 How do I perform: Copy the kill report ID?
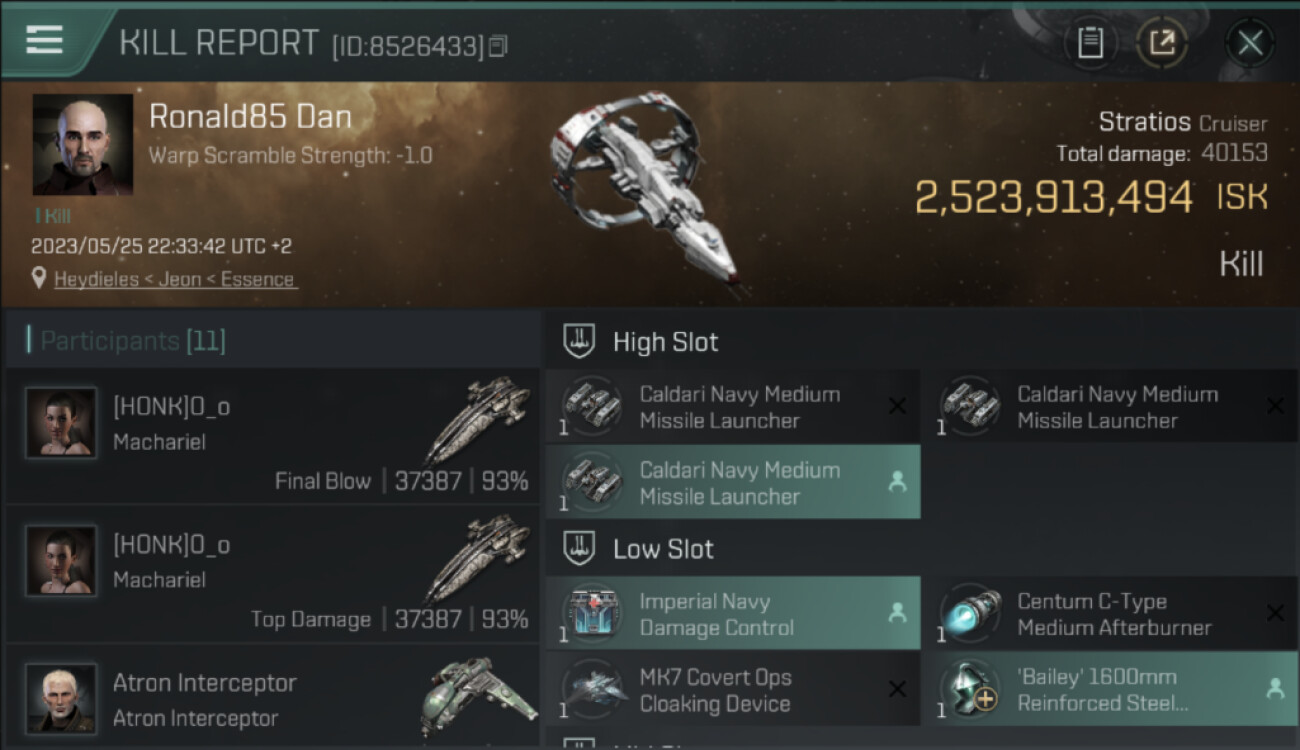[498, 45]
